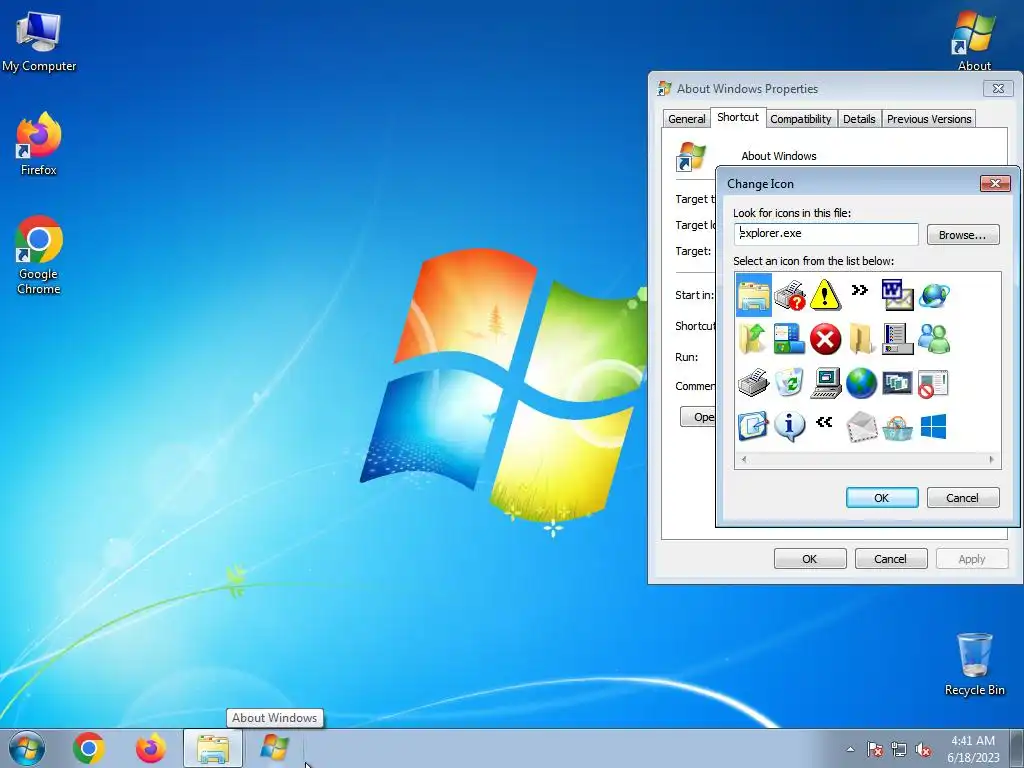
Task: Select the globe with orbit ring icon
Action: point(934,296)
